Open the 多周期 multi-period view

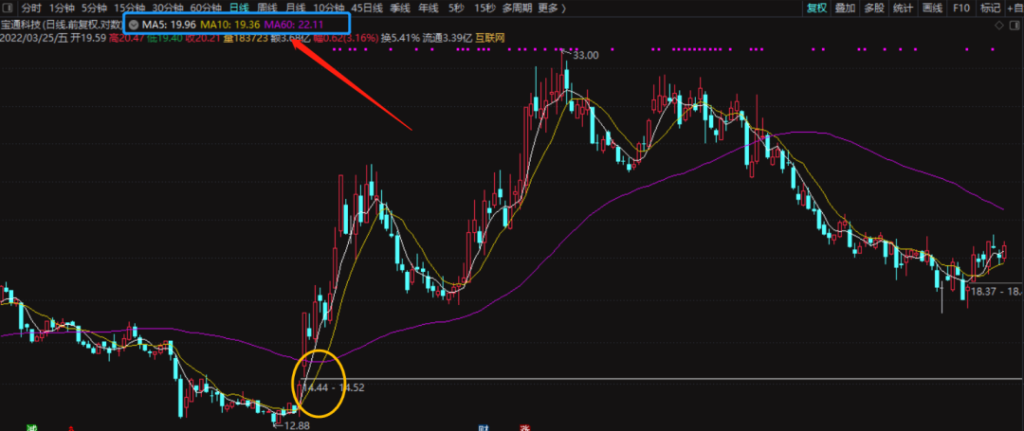pos(516,8)
